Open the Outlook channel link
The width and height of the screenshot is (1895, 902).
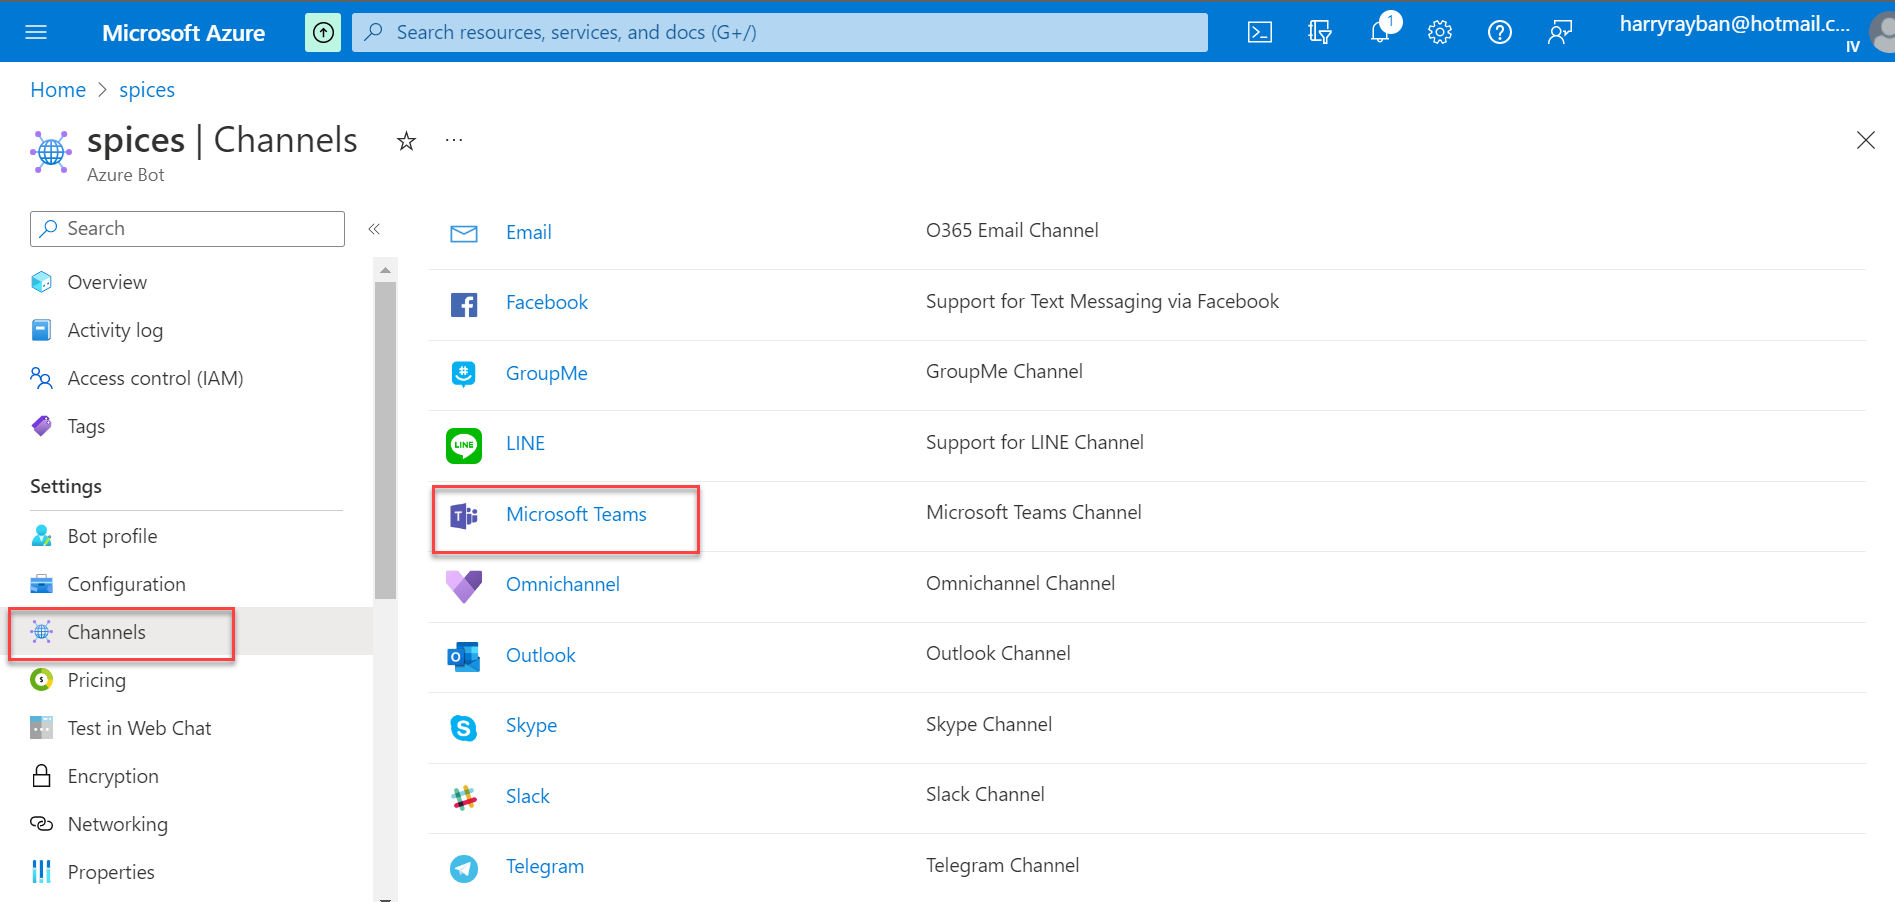click(x=541, y=656)
